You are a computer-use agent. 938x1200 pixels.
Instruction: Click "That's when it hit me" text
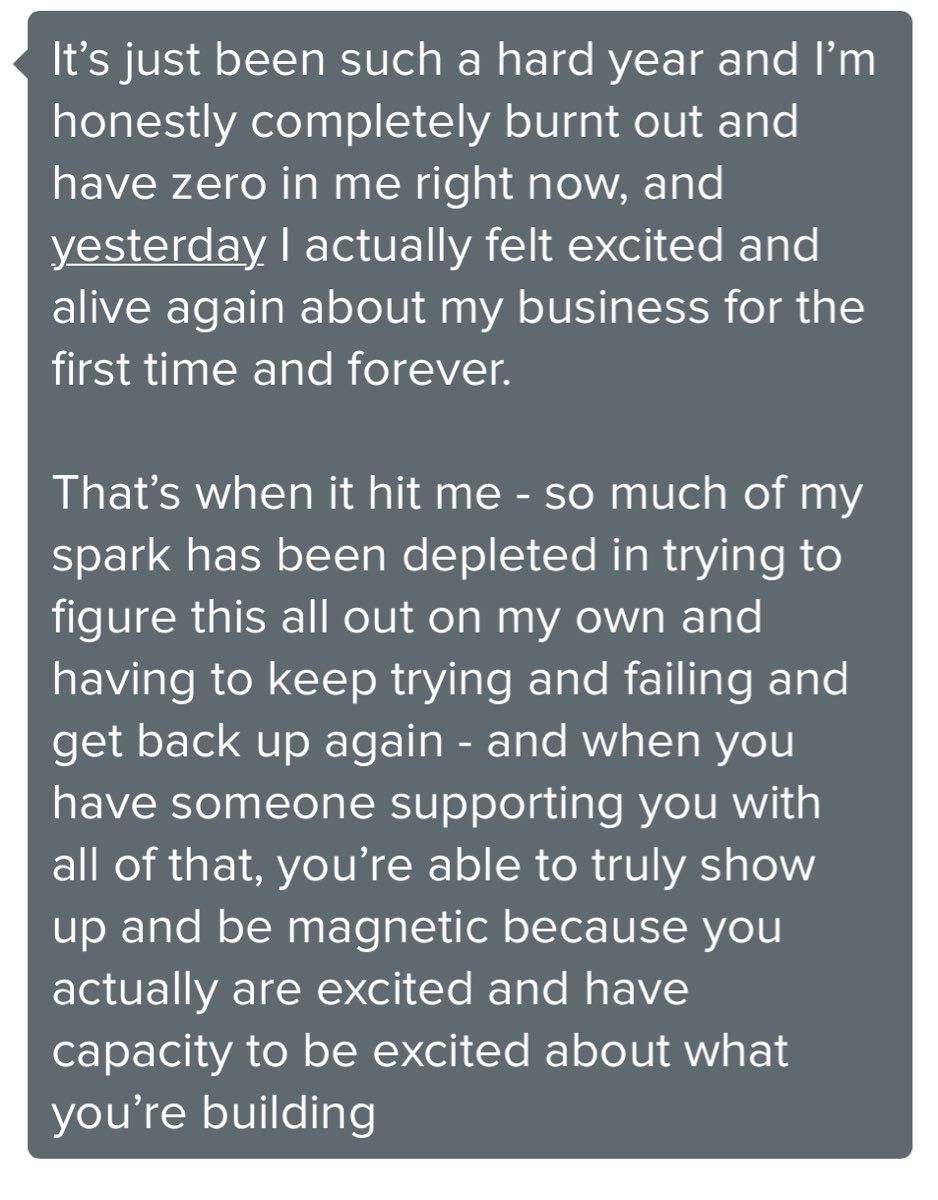tap(275, 494)
